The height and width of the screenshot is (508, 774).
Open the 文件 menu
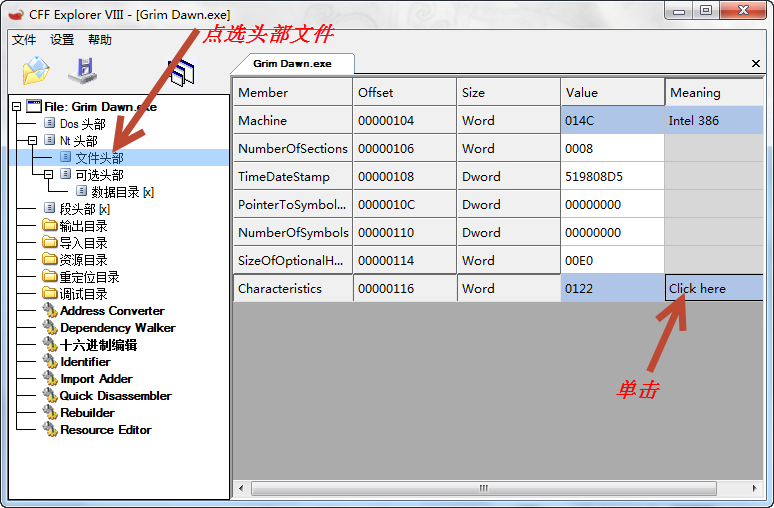tap(24, 40)
